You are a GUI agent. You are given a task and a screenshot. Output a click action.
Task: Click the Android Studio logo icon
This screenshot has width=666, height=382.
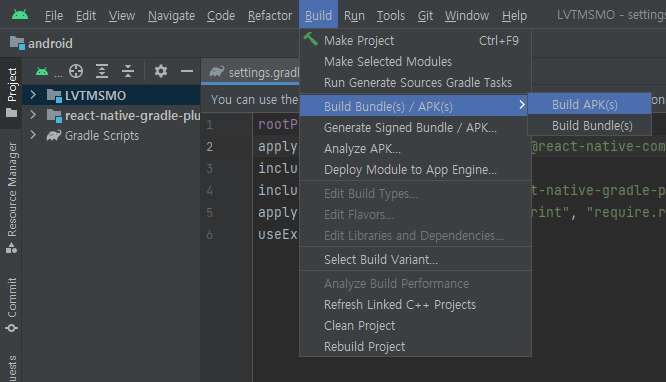click(x=20, y=15)
